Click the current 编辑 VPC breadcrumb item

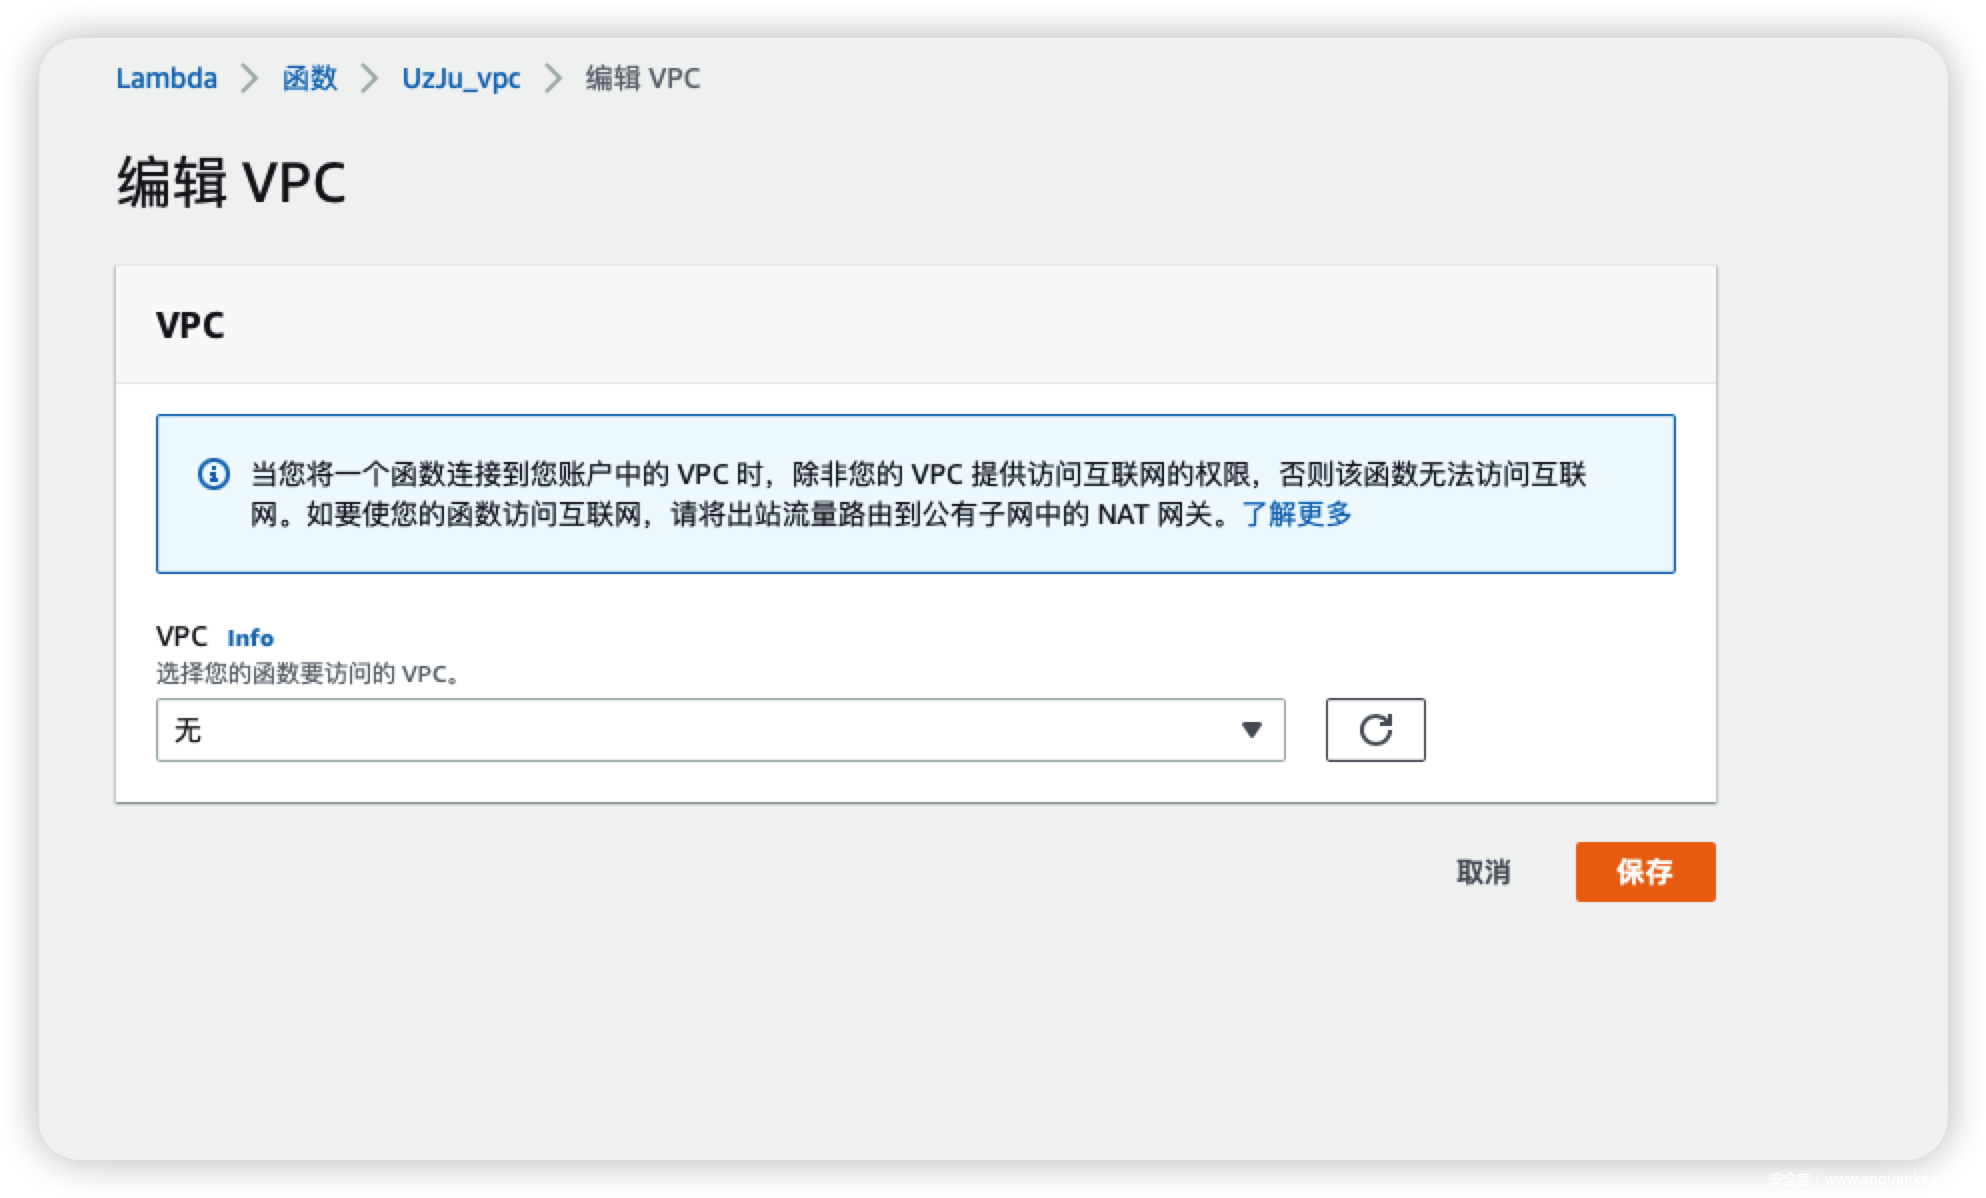pyautogui.click(x=643, y=78)
